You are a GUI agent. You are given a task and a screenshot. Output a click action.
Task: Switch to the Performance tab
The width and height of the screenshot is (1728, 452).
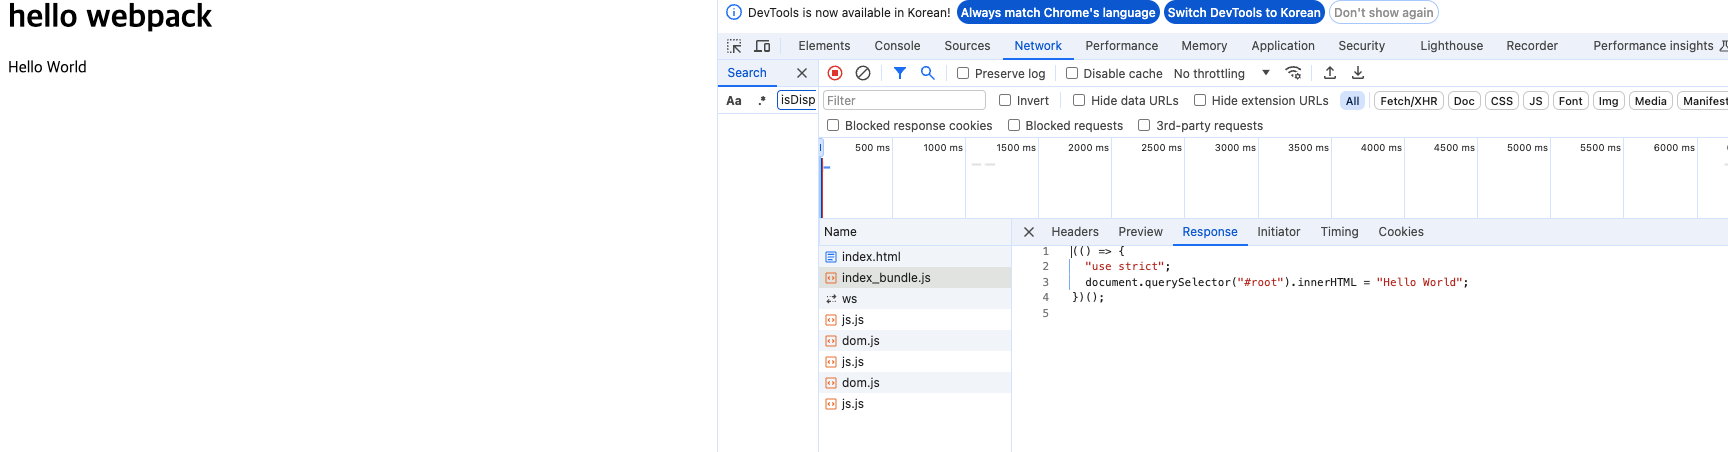coord(1122,46)
